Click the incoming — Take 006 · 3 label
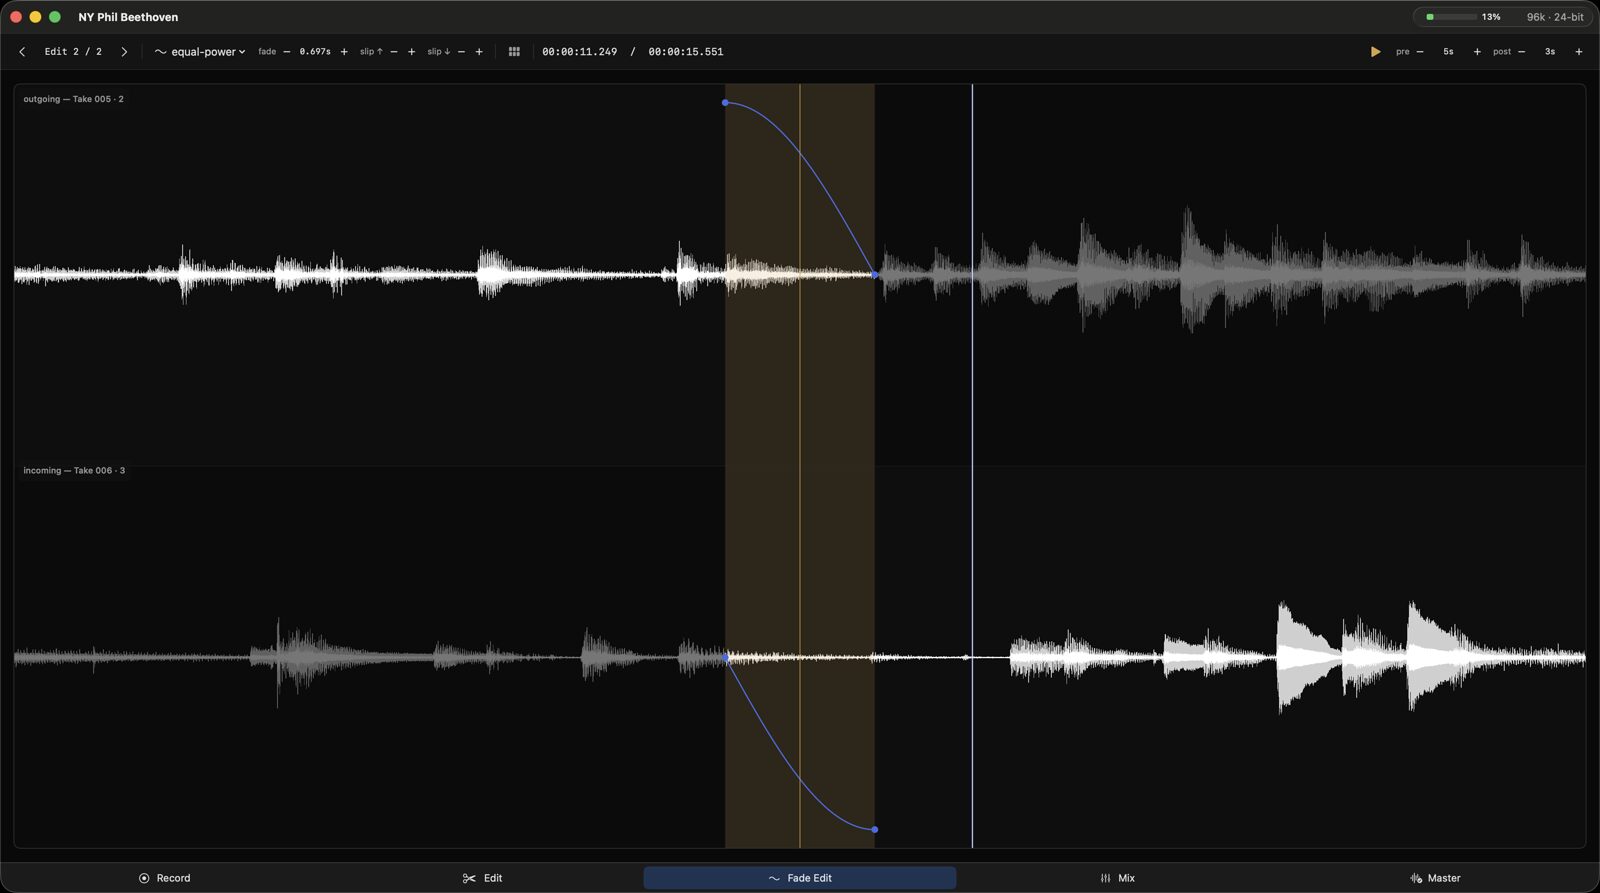Viewport: 1600px width, 893px height. 74,470
